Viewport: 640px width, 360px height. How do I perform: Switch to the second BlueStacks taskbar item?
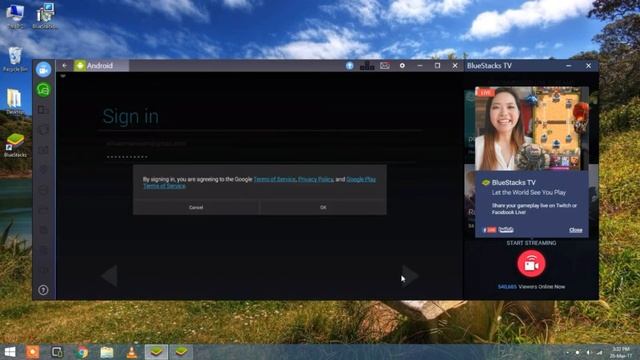181,352
